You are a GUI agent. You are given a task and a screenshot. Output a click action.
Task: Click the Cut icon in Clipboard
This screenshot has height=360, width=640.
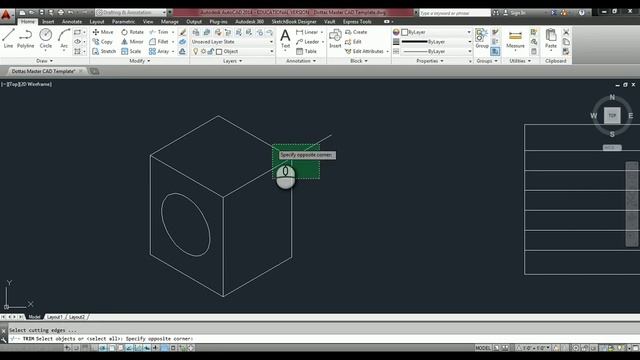click(x=566, y=32)
